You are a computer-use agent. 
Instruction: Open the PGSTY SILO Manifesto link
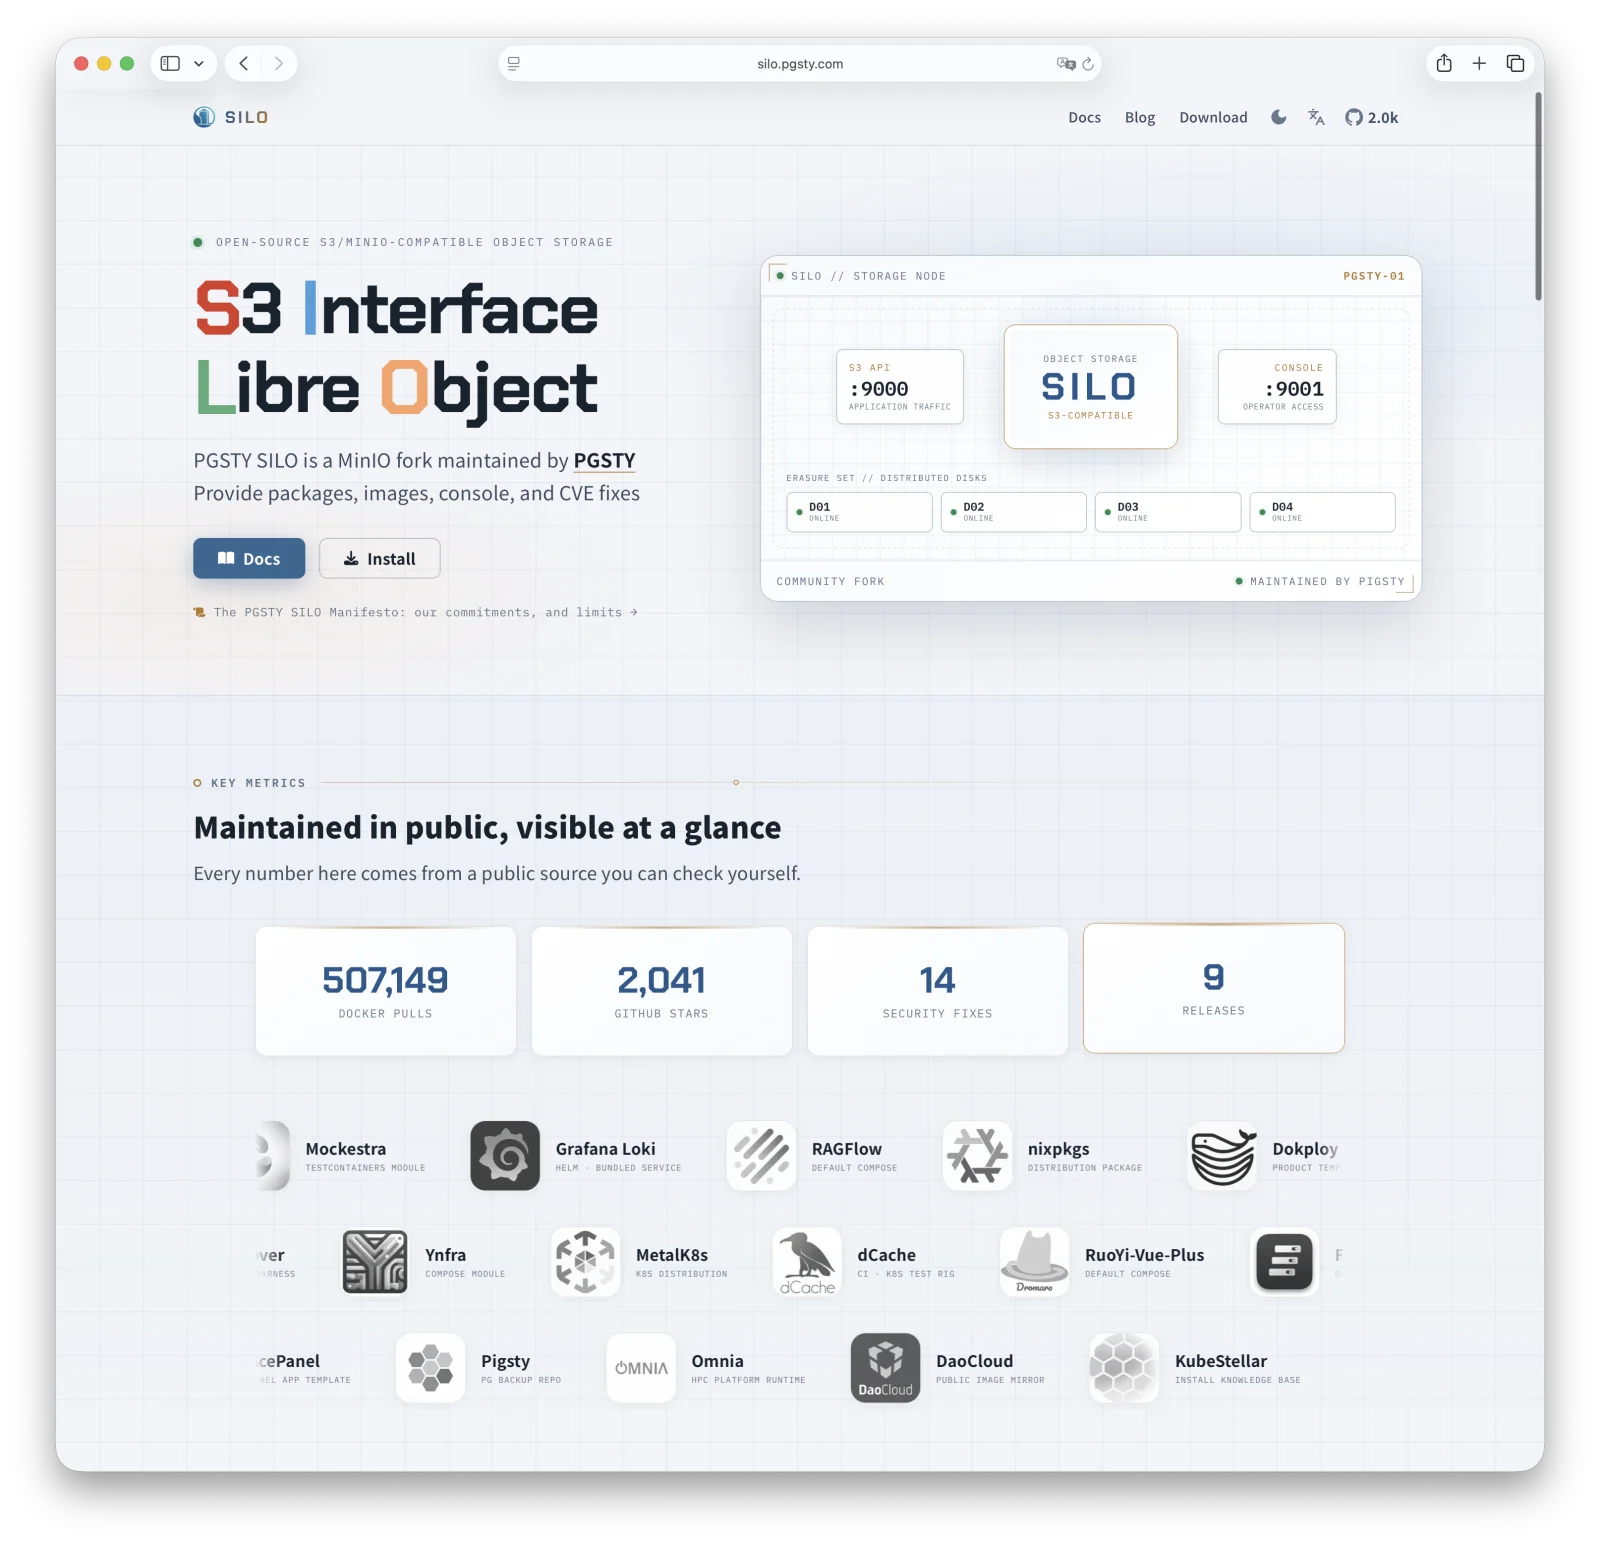pyautogui.click(x=416, y=612)
